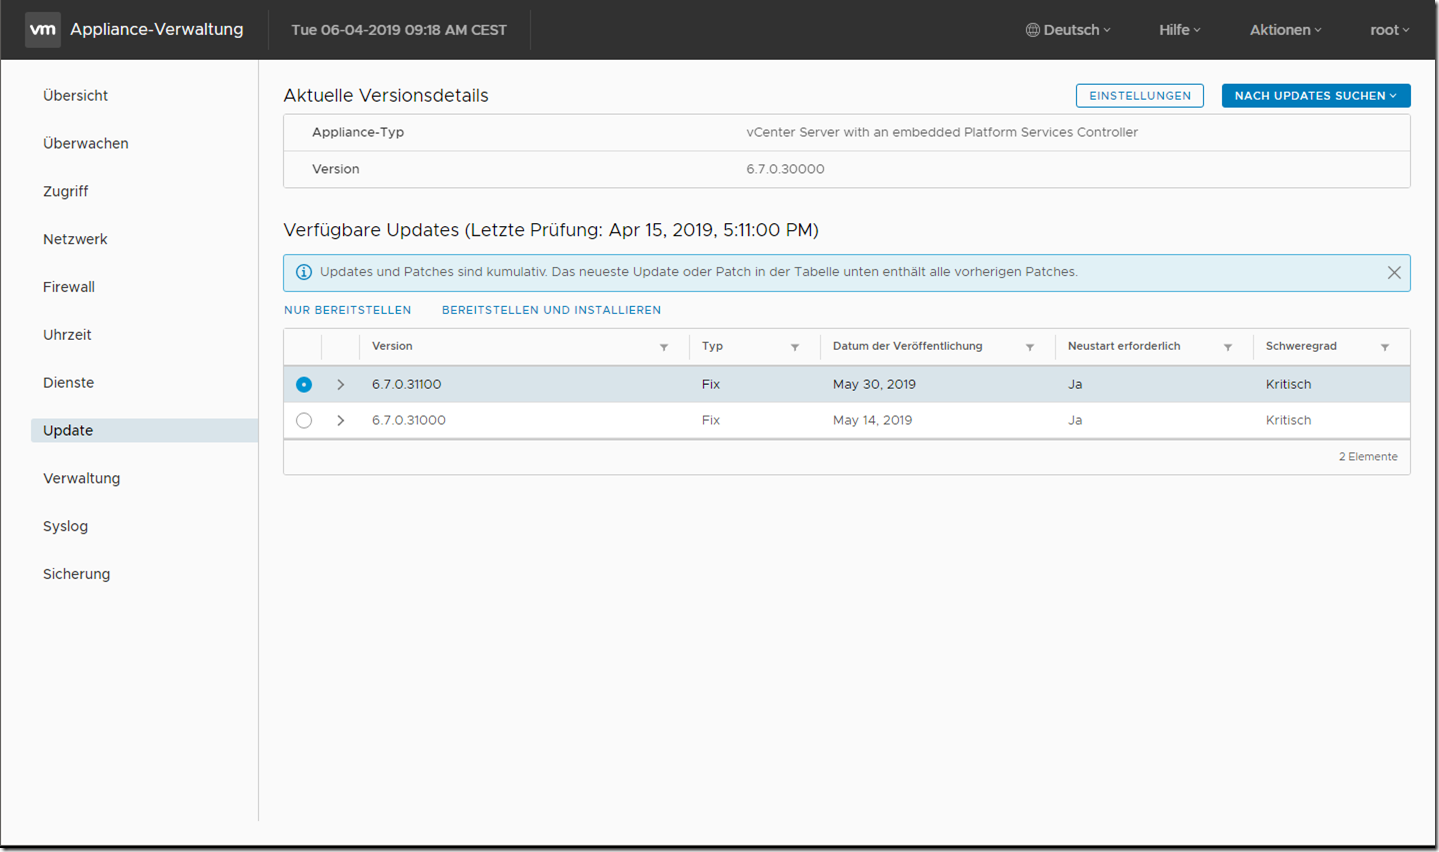Open Überwachen in sidebar
The width and height of the screenshot is (1439, 852).
click(86, 144)
